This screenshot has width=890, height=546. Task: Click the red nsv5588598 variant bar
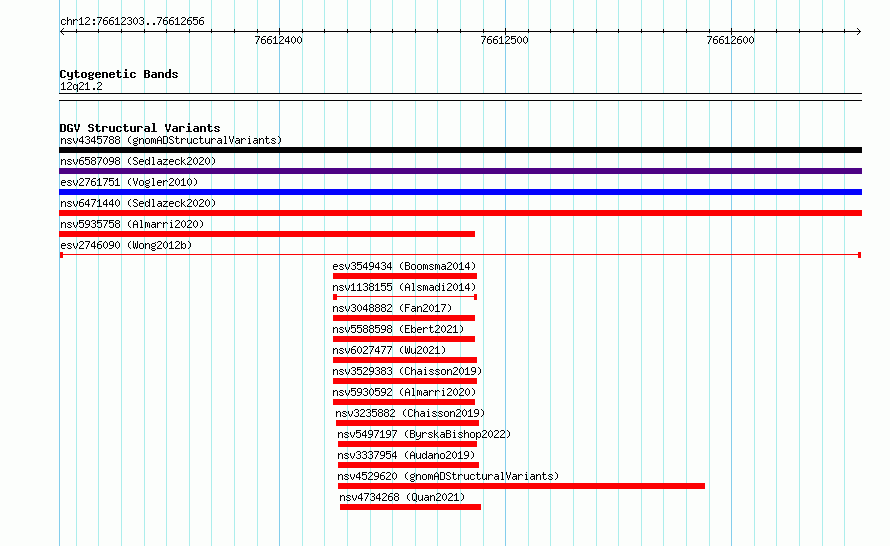pos(404,339)
